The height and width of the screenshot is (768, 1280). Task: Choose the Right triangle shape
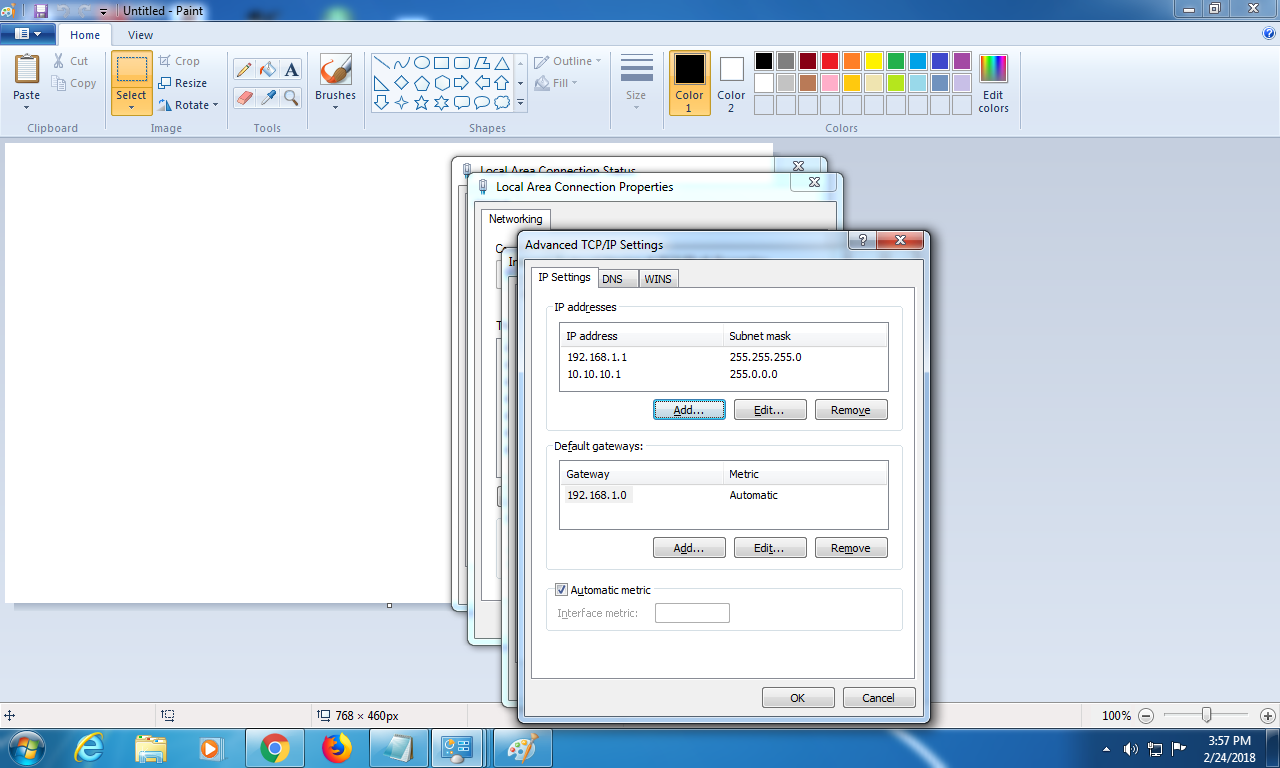(x=381, y=82)
